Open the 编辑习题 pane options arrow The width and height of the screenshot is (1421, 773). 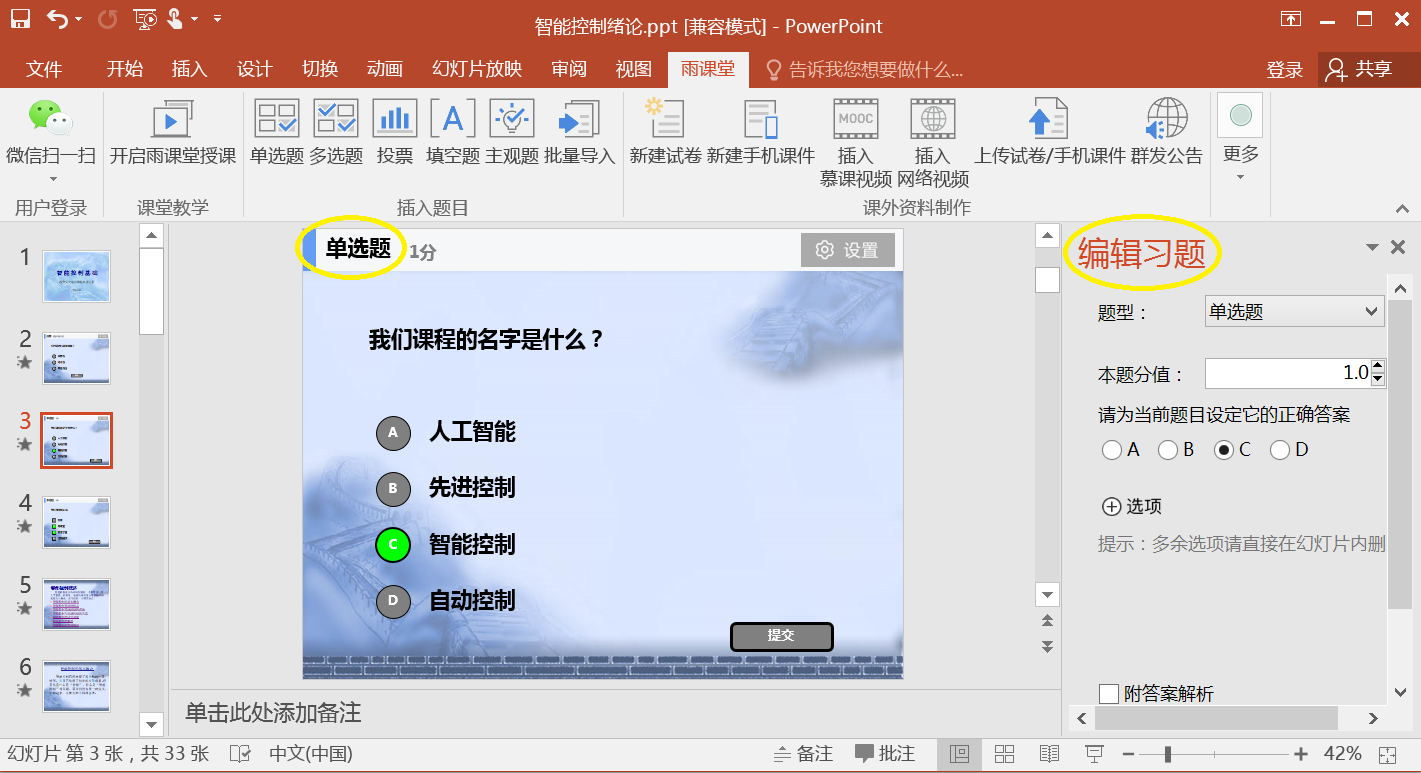click(x=1372, y=247)
